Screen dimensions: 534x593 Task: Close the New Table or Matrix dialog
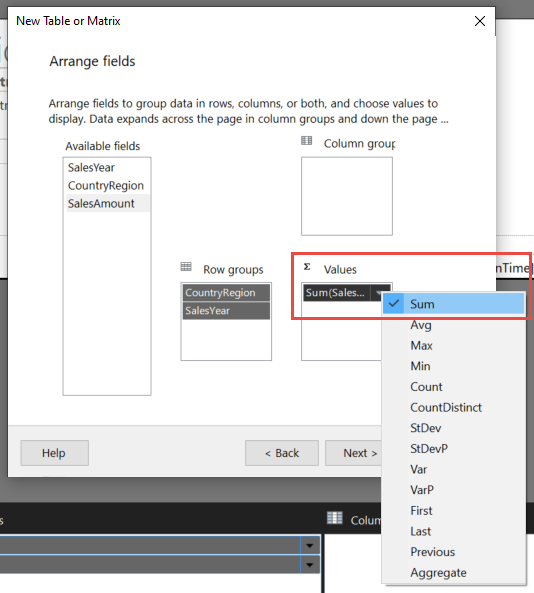point(480,21)
